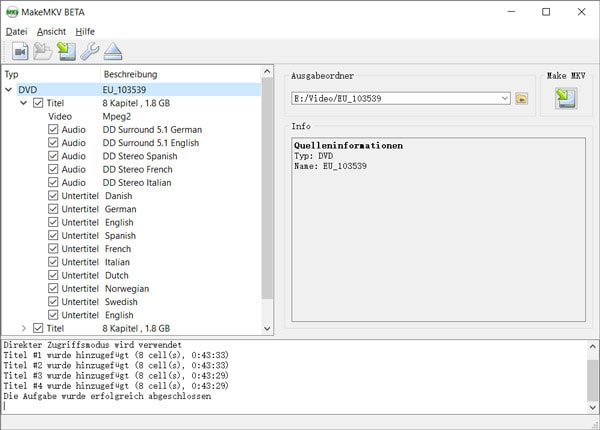Click the tree scrollbar down arrow

(x=267, y=328)
